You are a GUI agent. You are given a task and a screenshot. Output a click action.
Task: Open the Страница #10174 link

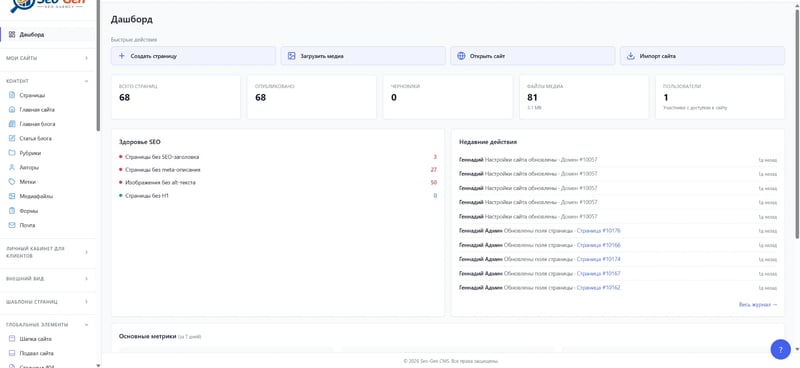tap(598, 259)
